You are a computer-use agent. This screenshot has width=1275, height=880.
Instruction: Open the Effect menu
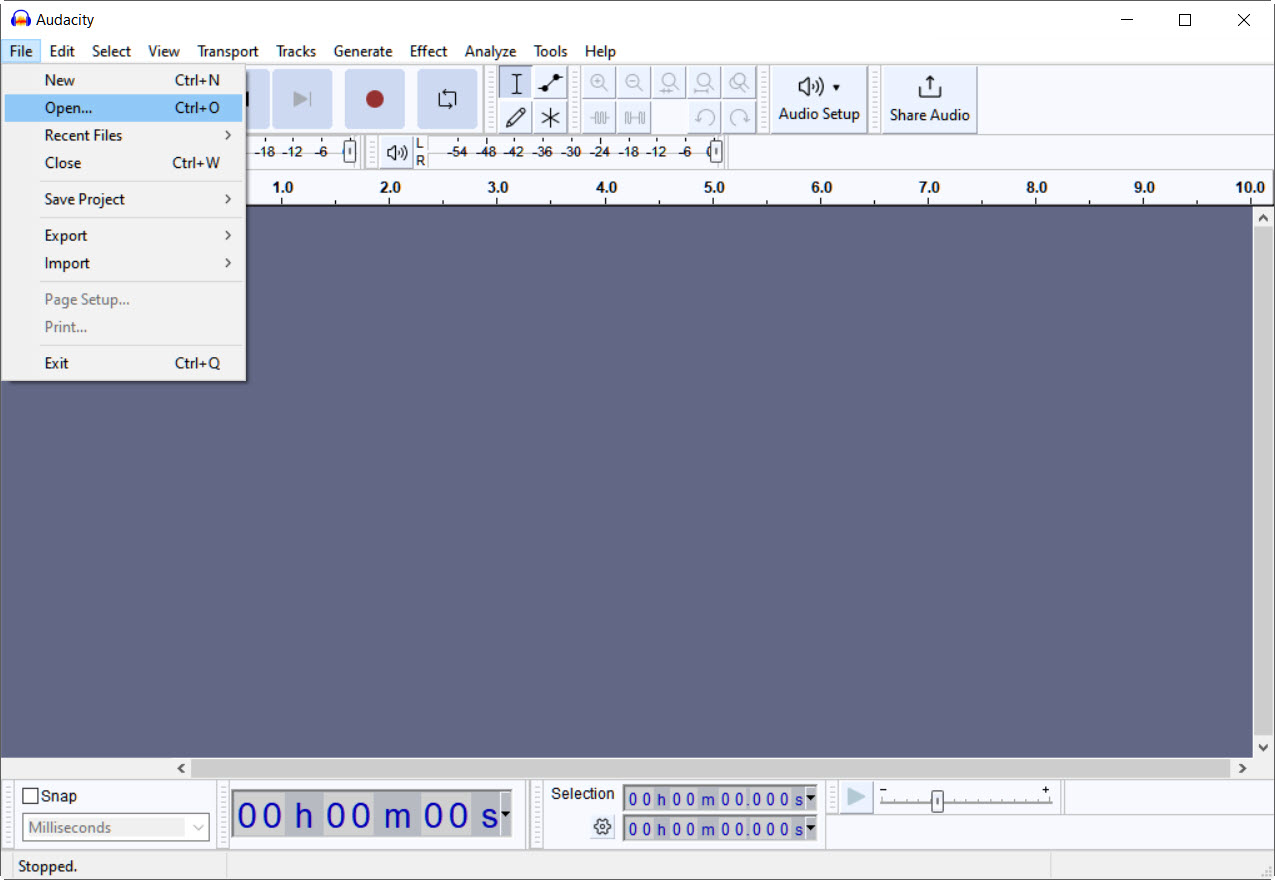tap(428, 51)
